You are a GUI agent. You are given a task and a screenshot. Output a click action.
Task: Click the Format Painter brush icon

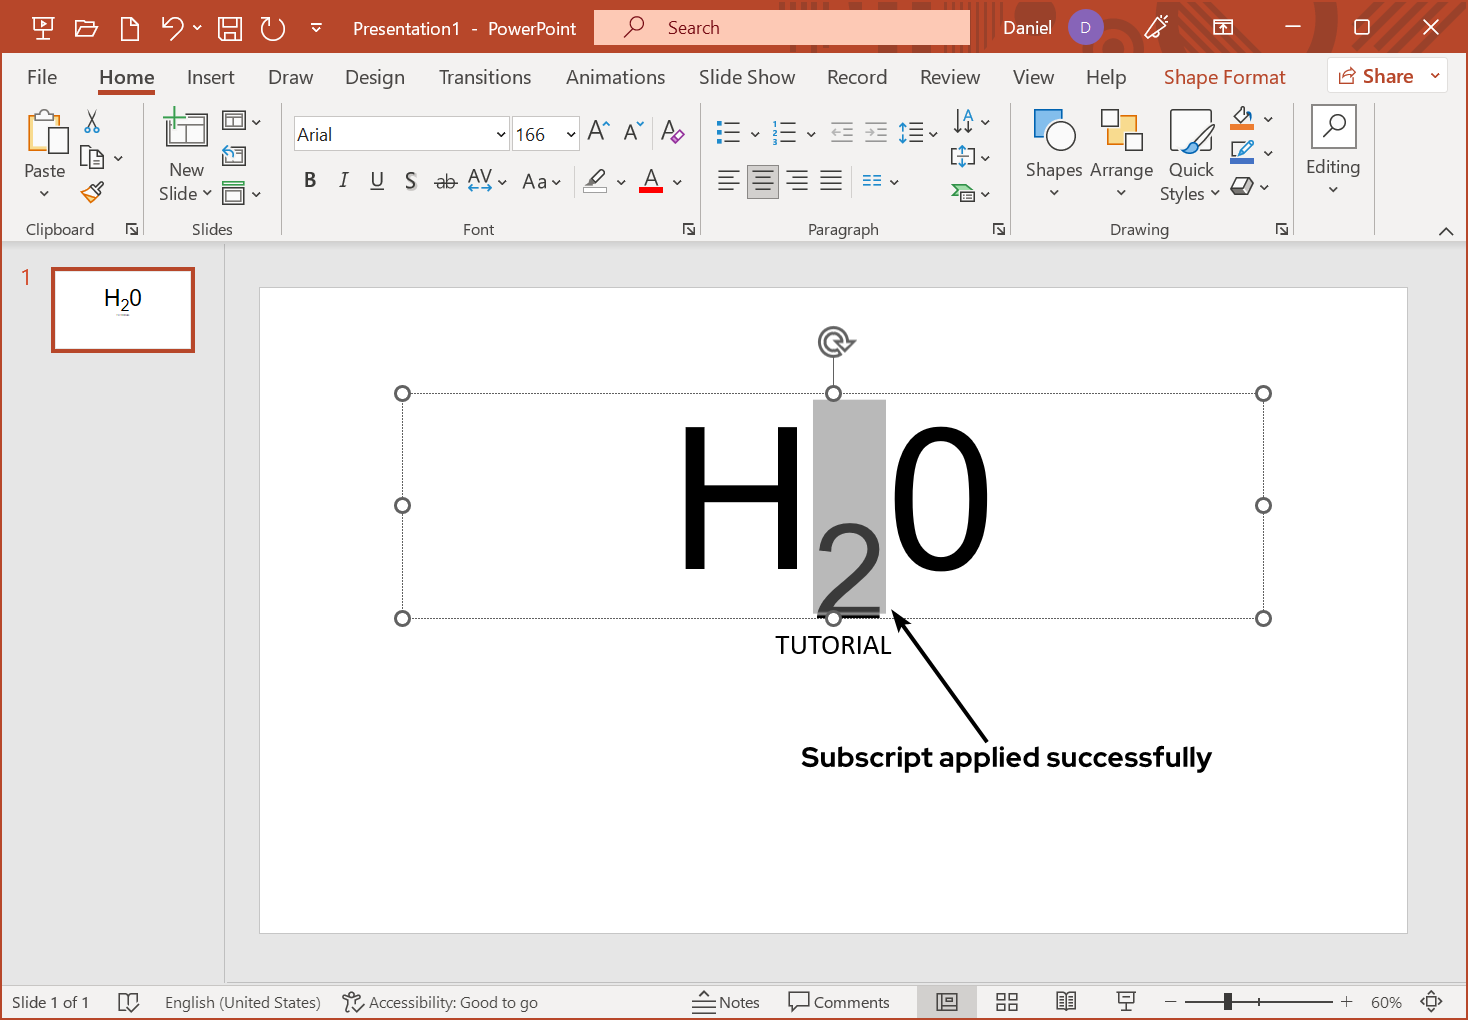coord(93,192)
